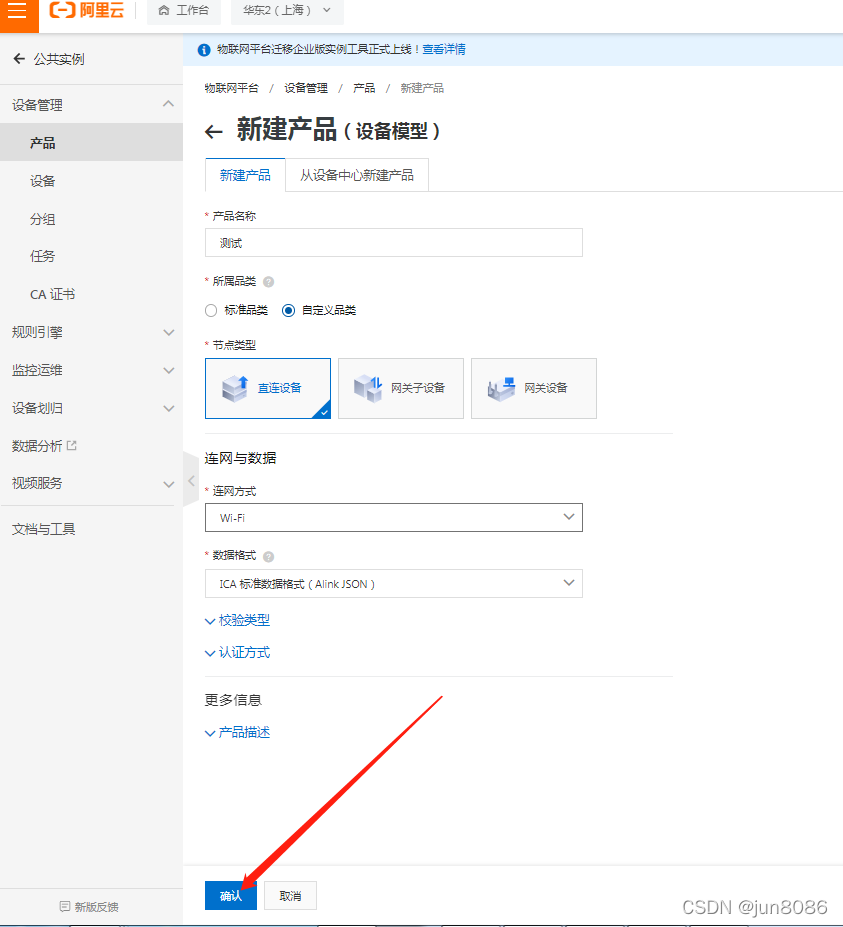Expand the 产品描述 section

click(x=237, y=732)
